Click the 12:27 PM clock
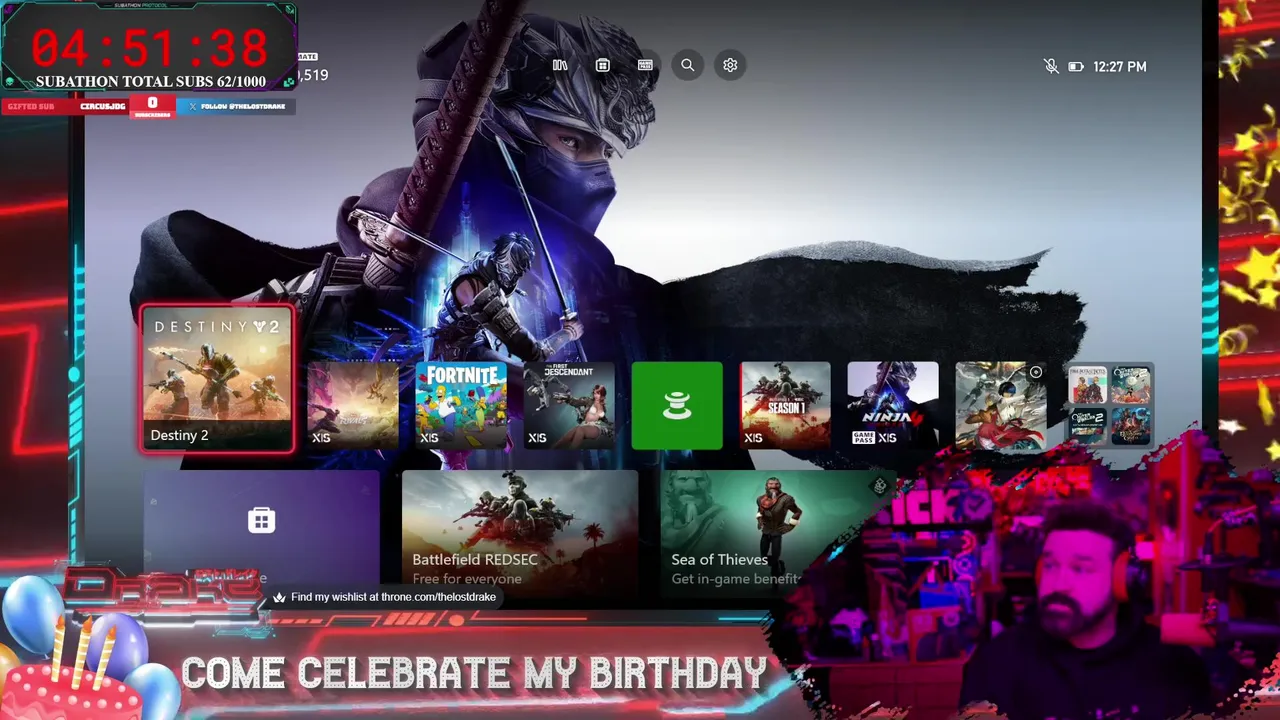The image size is (1280, 720). click(x=1120, y=67)
